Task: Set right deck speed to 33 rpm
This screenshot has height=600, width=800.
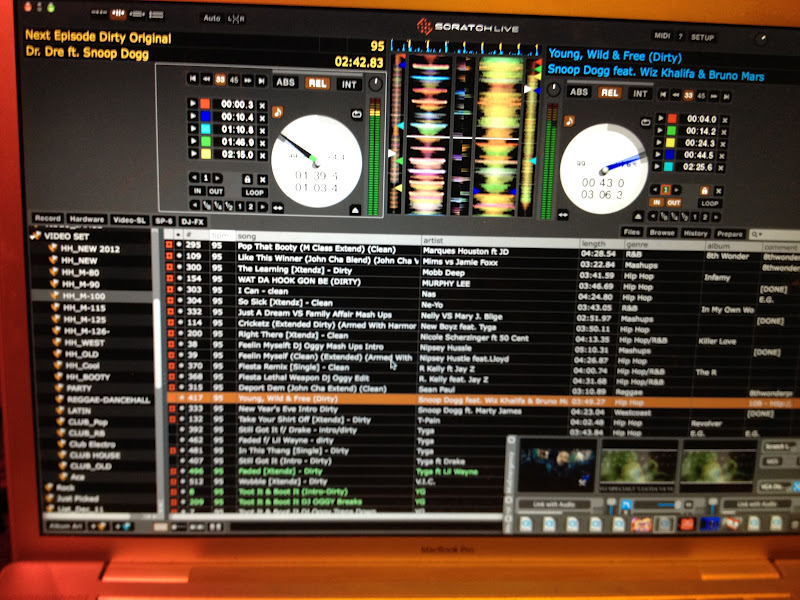Action: click(688, 95)
